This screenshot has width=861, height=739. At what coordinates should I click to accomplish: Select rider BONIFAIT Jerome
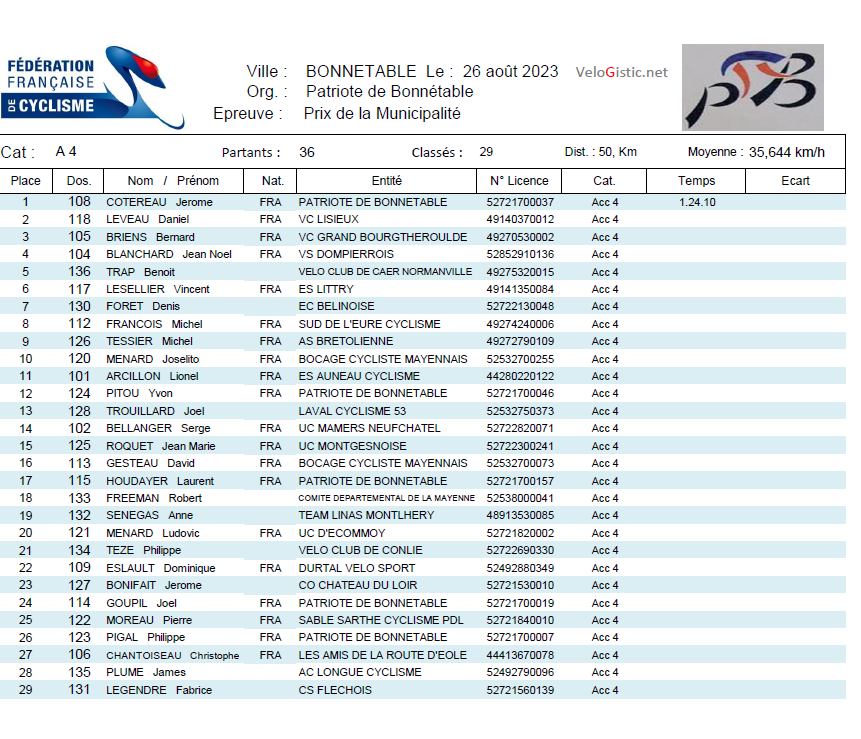(154, 585)
